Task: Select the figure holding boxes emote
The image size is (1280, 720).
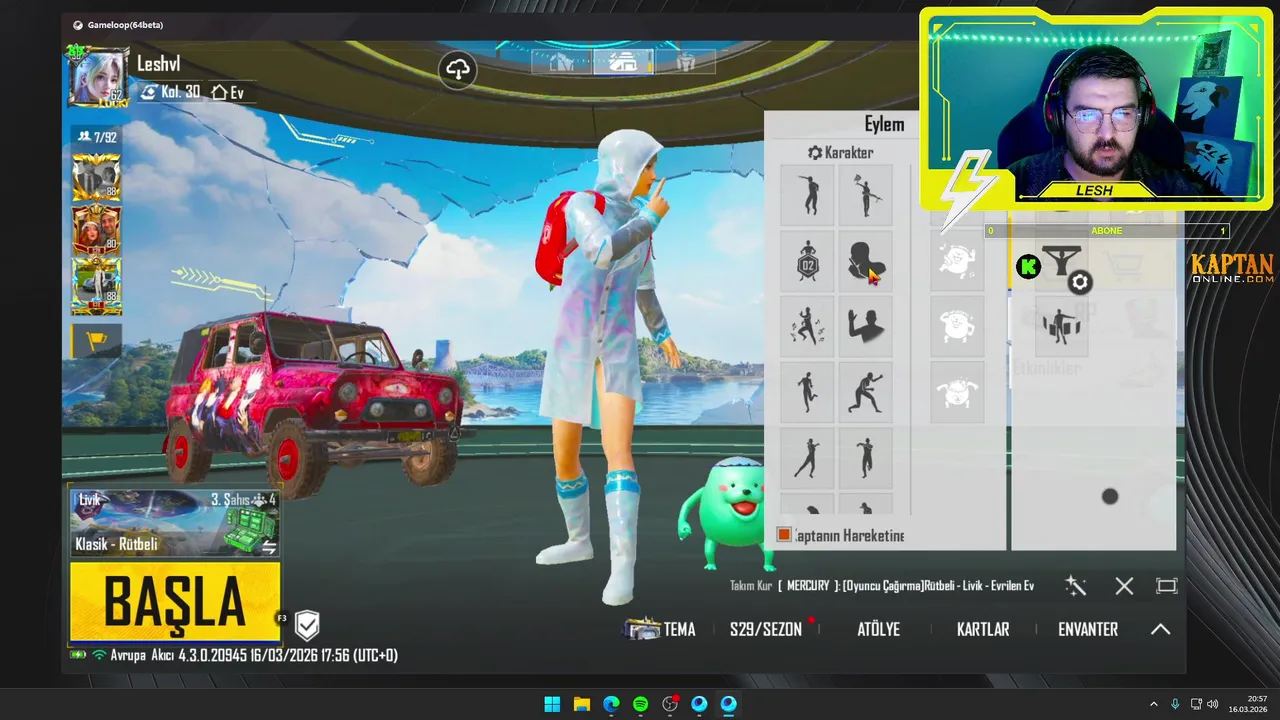Action: (1061, 327)
